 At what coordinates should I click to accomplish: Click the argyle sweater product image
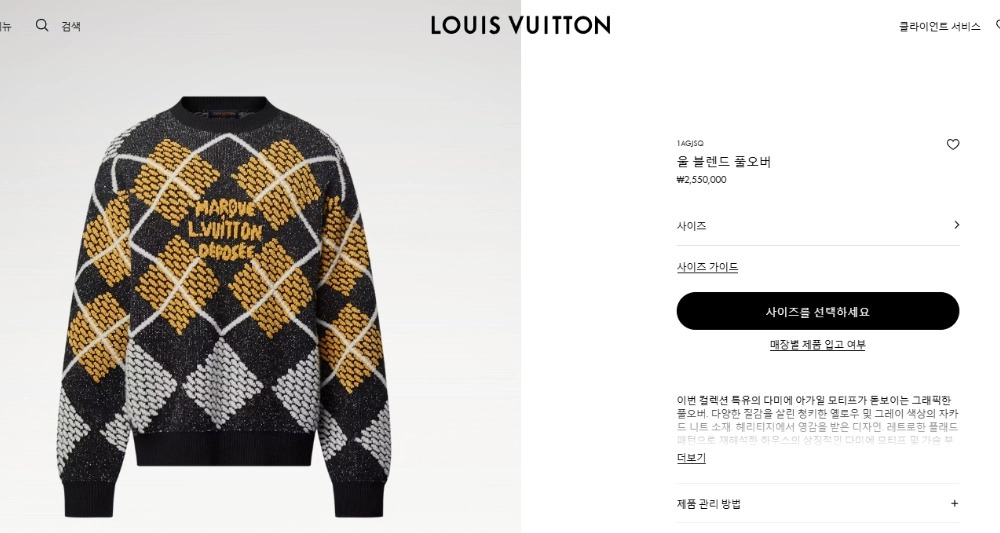[225, 306]
